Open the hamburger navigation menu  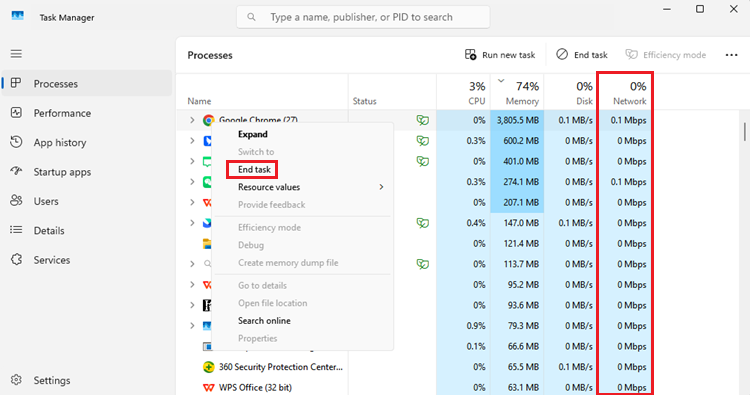pos(16,54)
